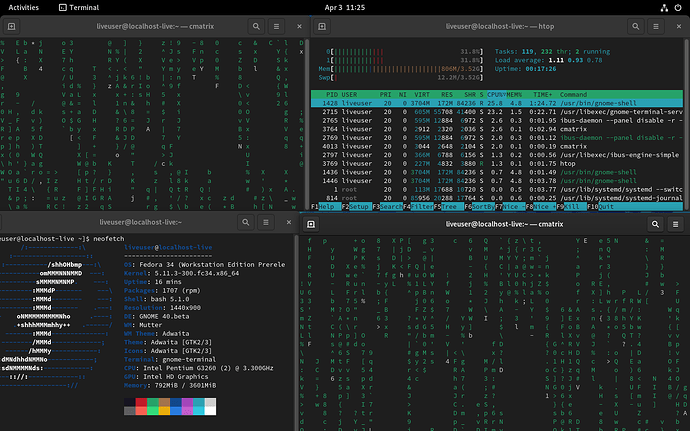690x431 pixels.
Task: Select cmatrix process row PID 4013
Action: coord(497,146)
